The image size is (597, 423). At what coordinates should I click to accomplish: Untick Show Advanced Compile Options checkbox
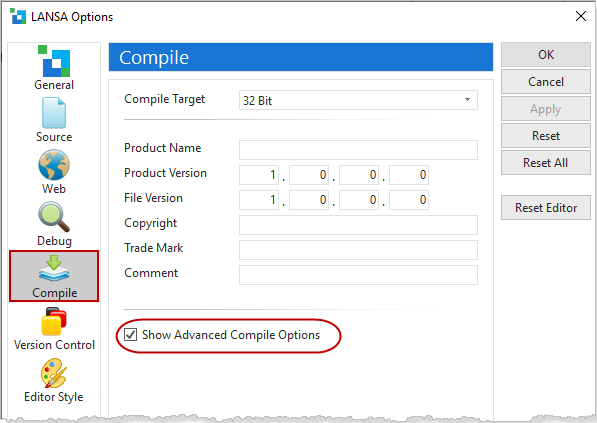(x=131, y=335)
